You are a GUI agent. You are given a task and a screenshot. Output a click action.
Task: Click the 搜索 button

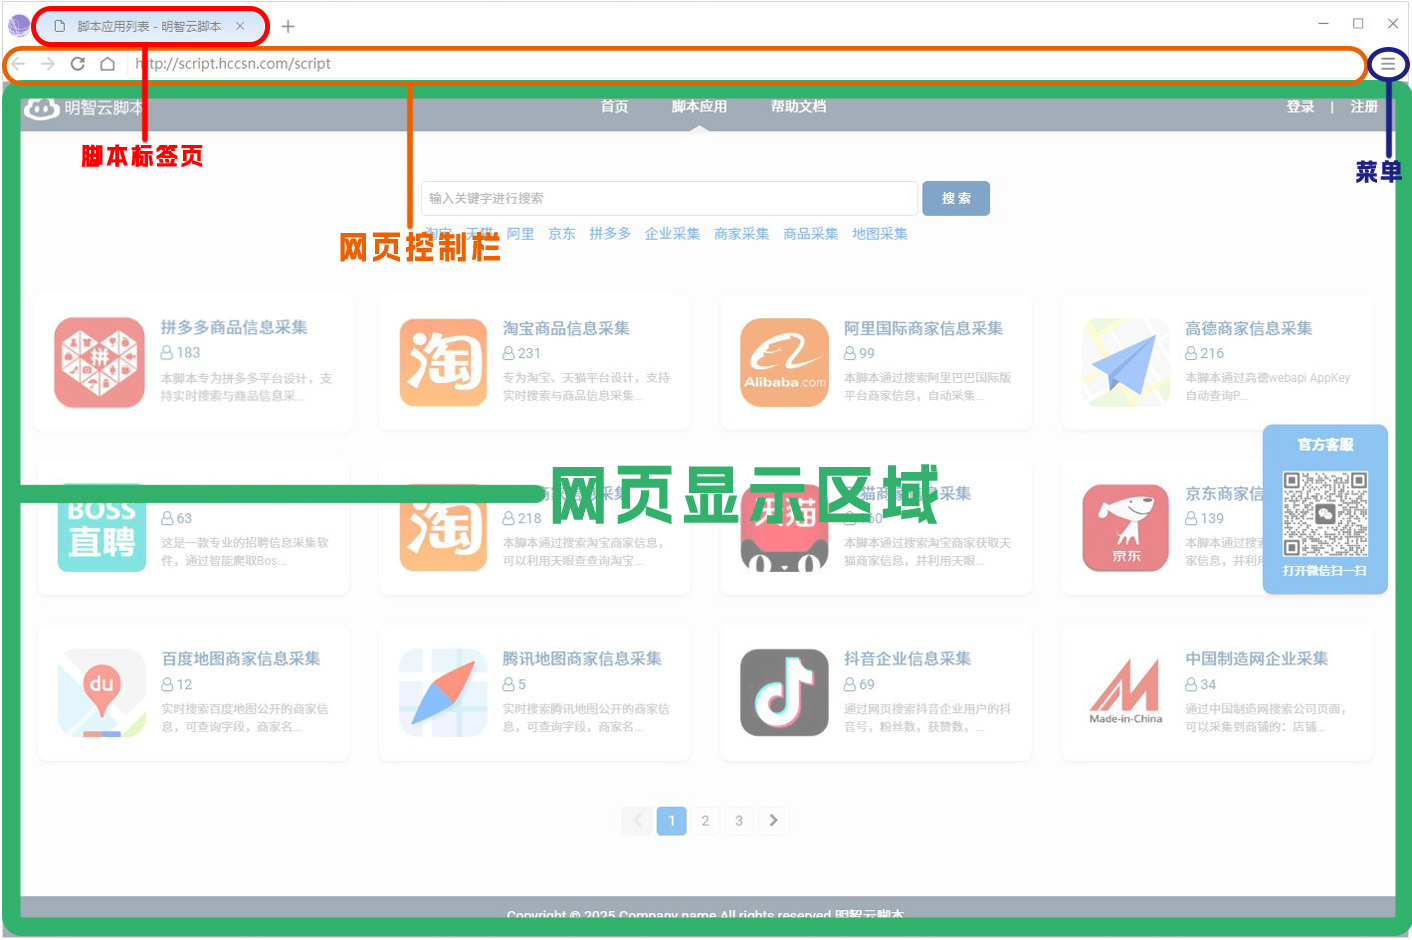(x=956, y=198)
